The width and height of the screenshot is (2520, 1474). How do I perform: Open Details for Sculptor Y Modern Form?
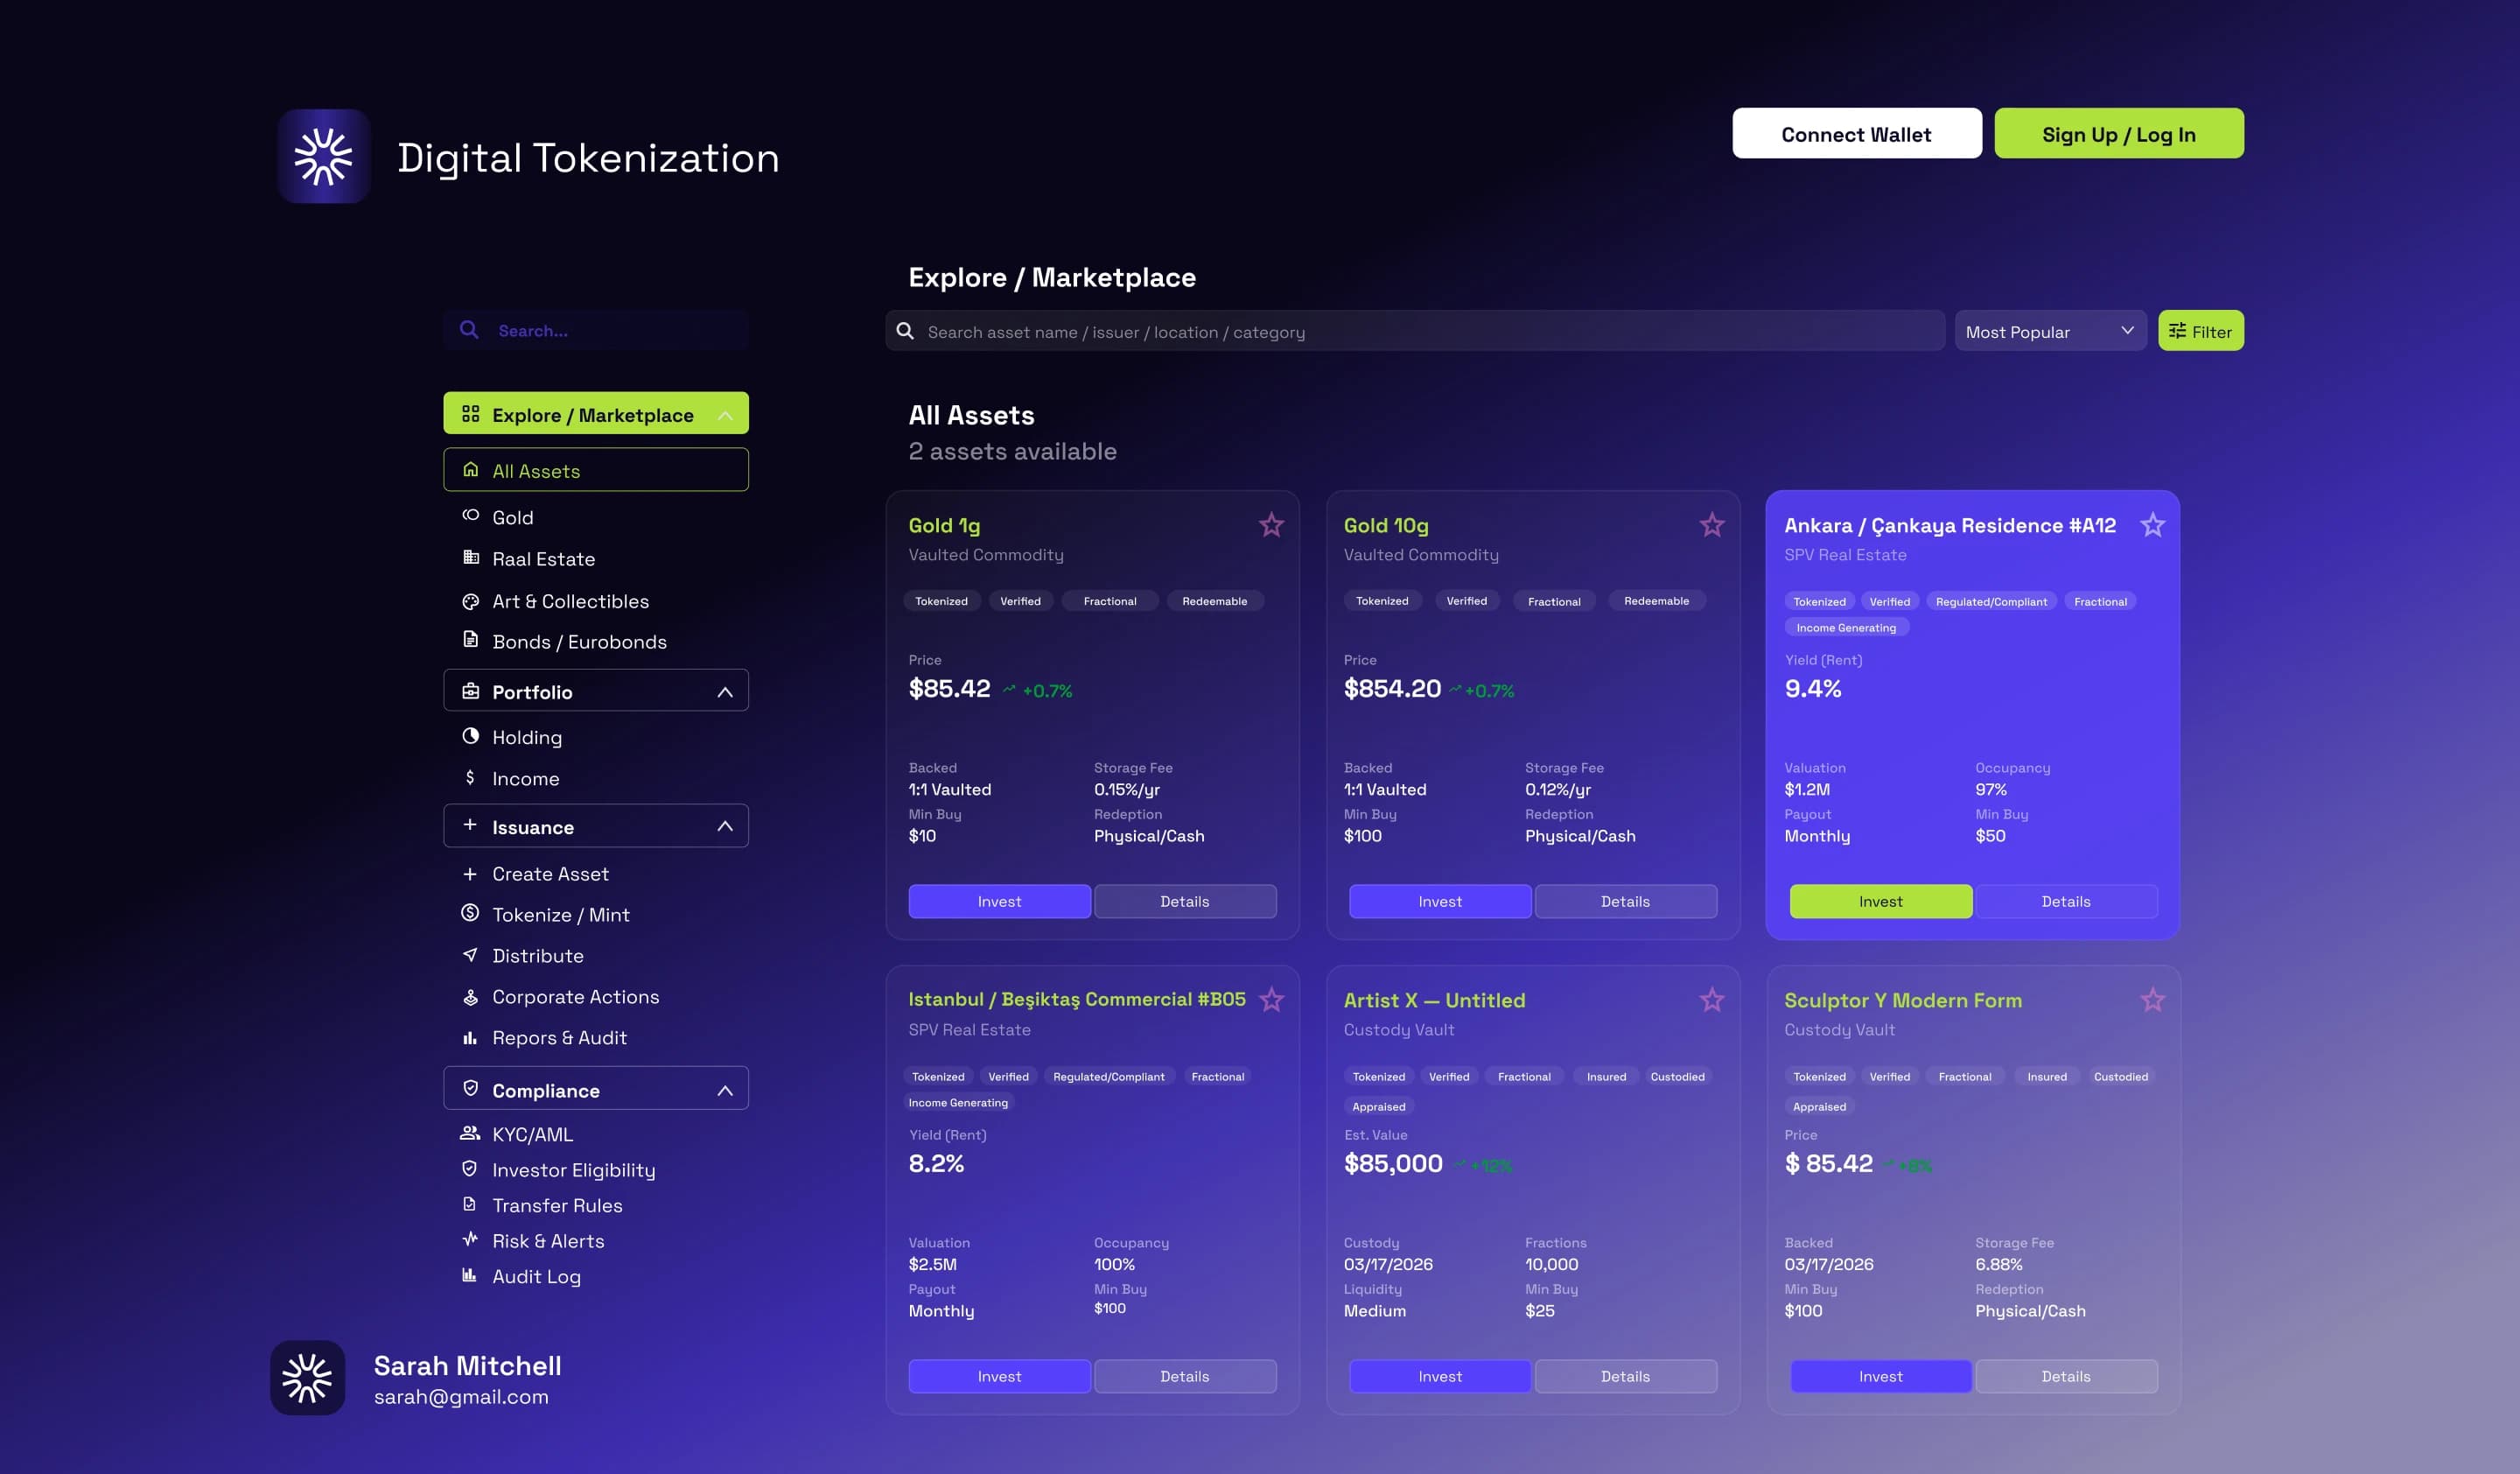2066,1376
